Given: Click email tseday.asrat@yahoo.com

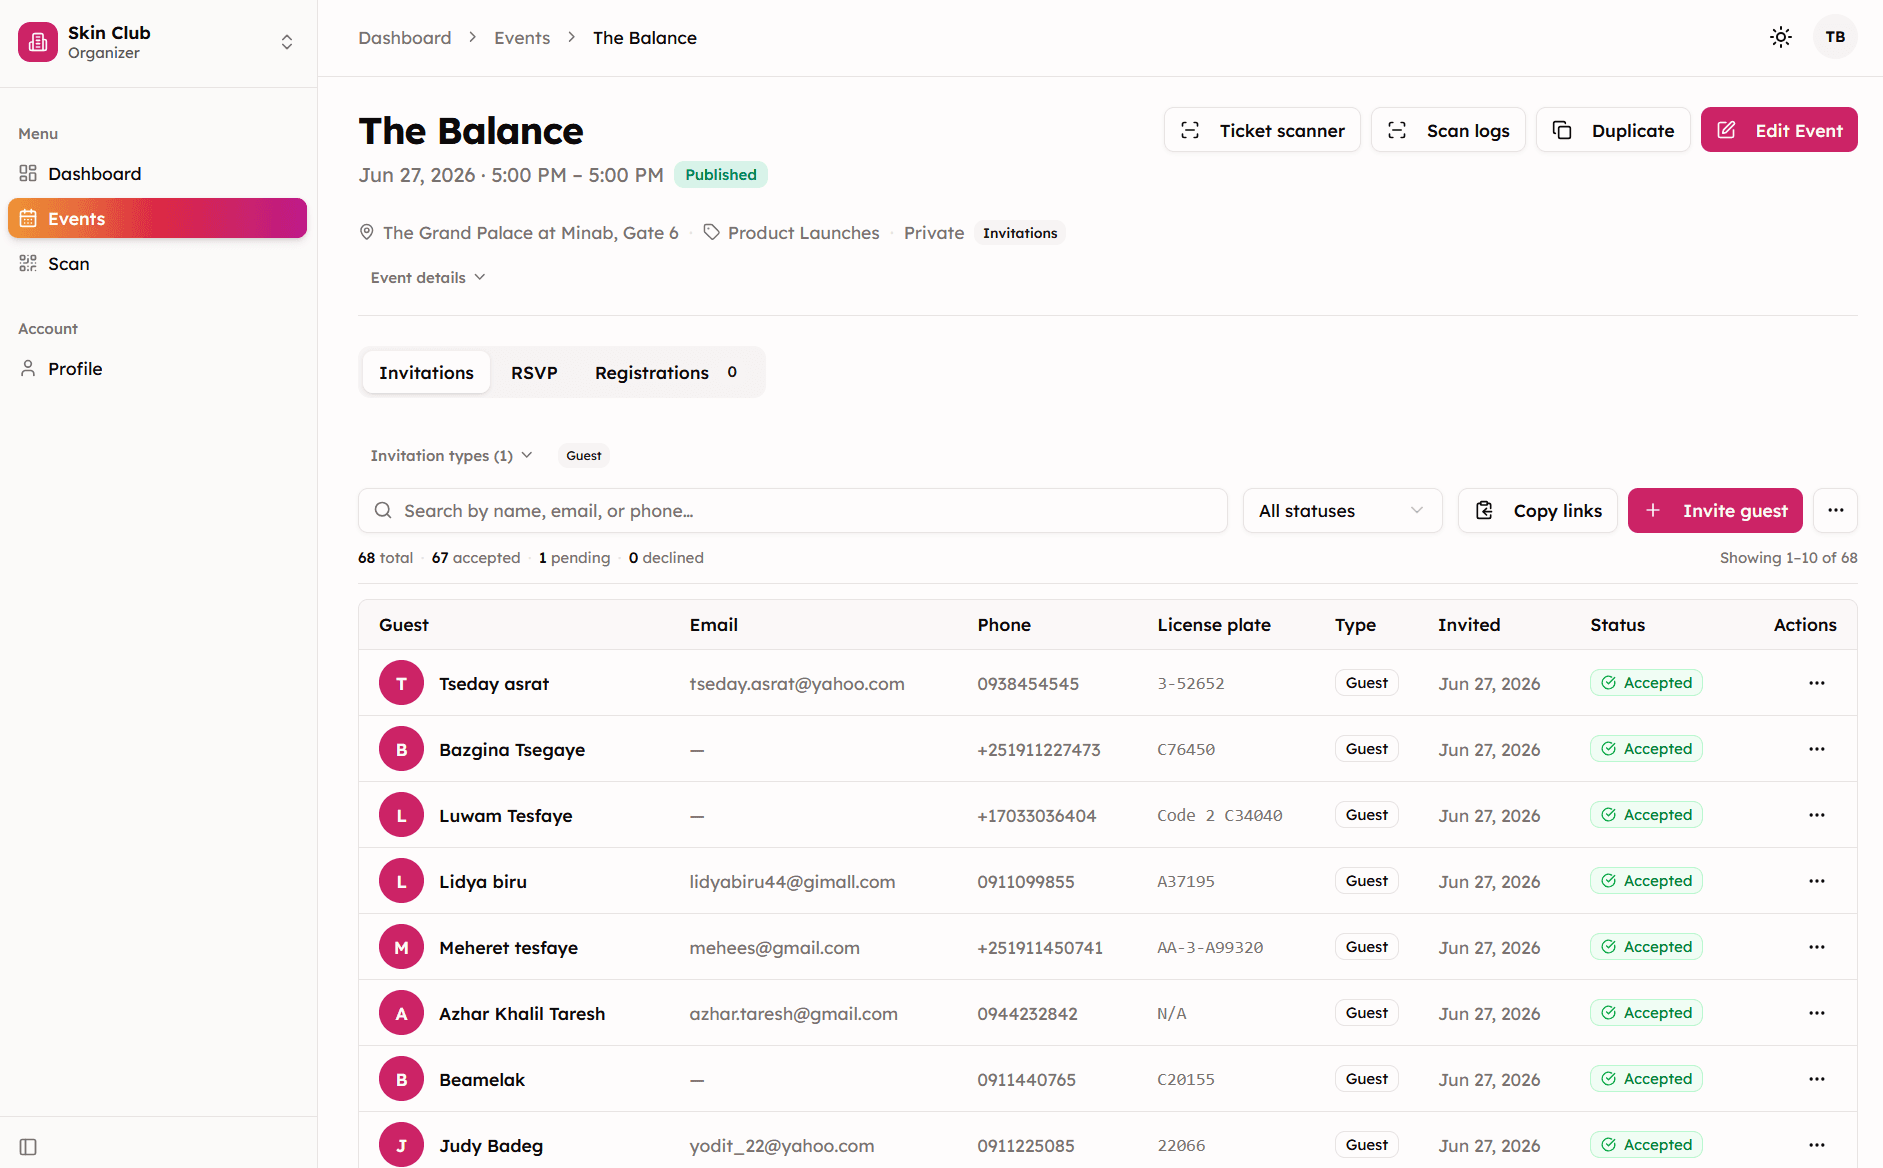Looking at the screenshot, I should tap(797, 684).
